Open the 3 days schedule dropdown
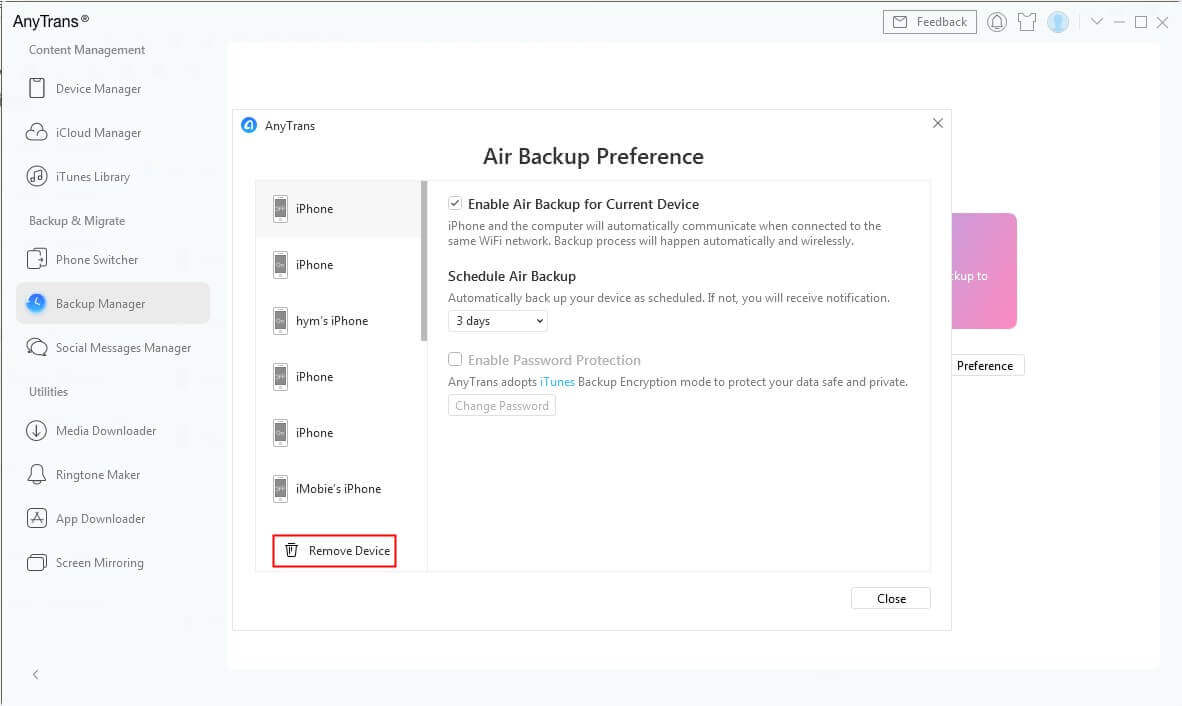The width and height of the screenshot is (1182, 706). 498,321
